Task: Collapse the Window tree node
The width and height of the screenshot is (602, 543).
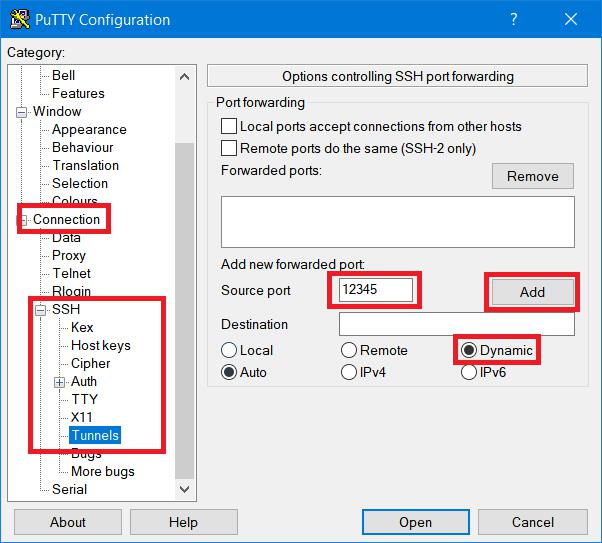Action: pos(22,112)
